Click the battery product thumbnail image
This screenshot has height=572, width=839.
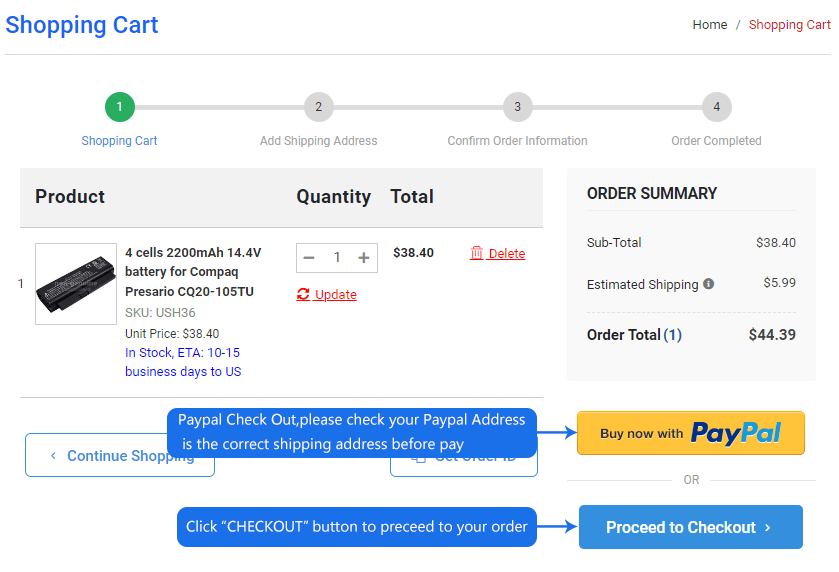[76, 284]
